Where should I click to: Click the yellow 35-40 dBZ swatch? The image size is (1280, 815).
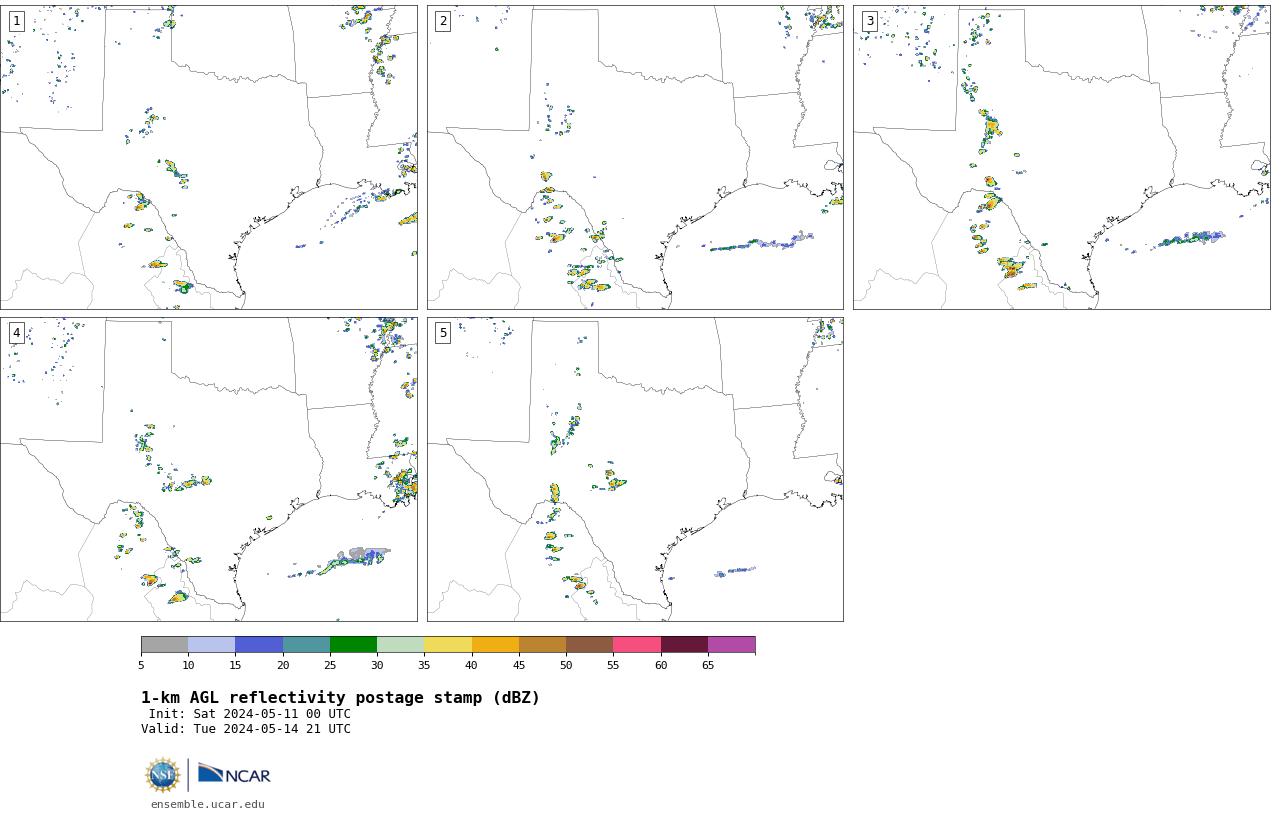(448, 645)
